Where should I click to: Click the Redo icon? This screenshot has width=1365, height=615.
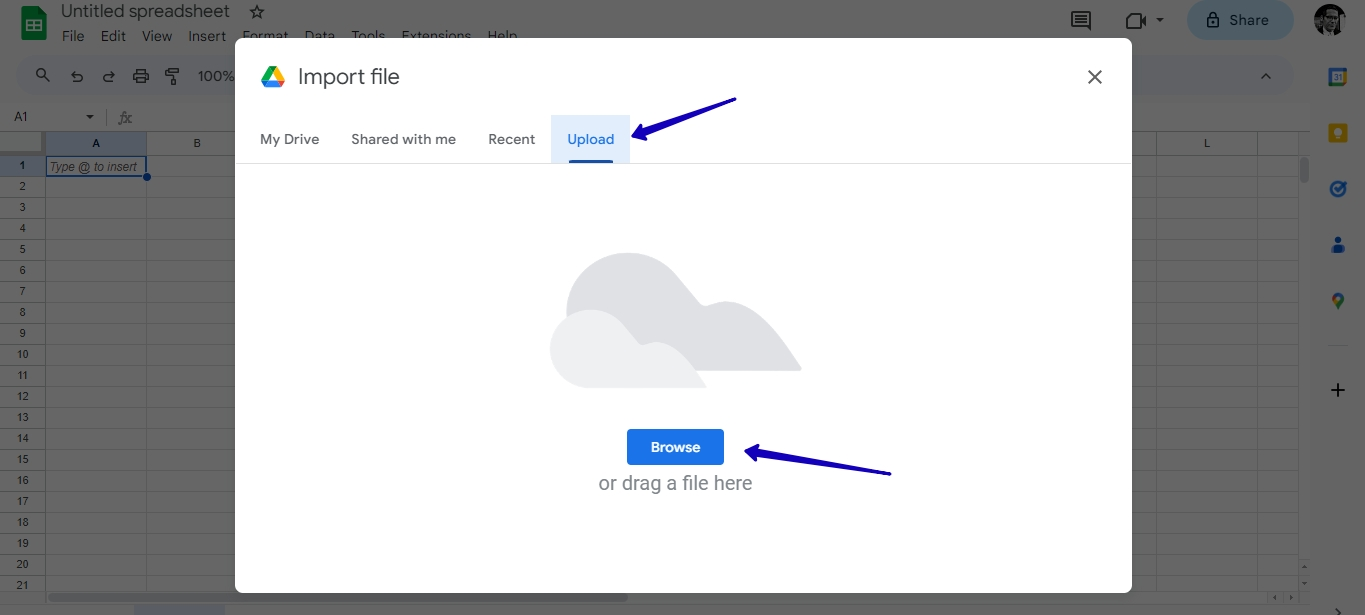tap(109, 76)
